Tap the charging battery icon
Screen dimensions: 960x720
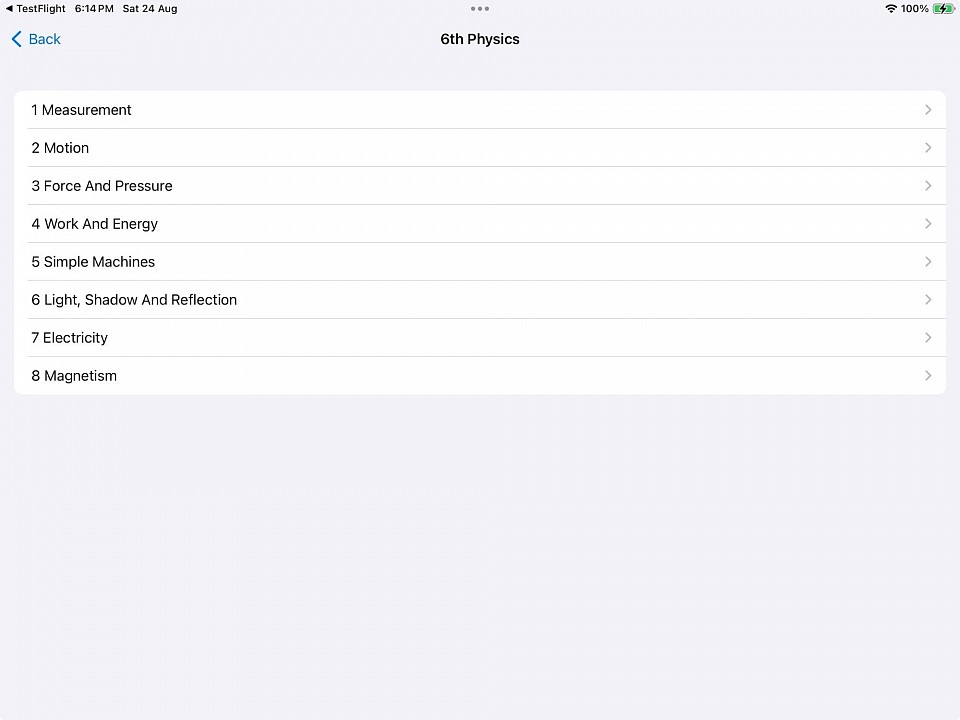pos(943,9)
